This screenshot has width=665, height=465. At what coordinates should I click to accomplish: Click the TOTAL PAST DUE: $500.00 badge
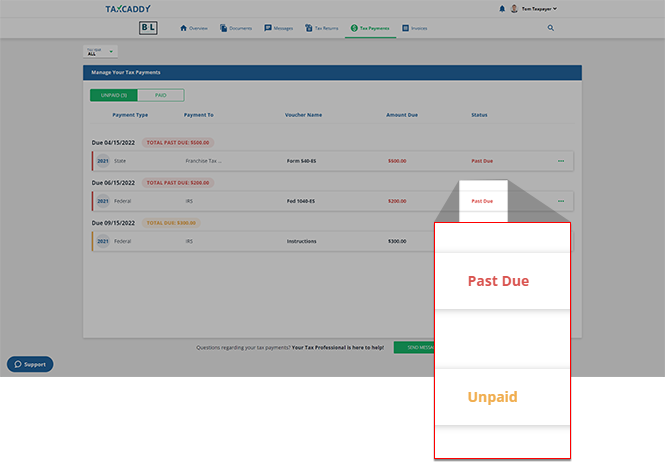click(178, 143)
